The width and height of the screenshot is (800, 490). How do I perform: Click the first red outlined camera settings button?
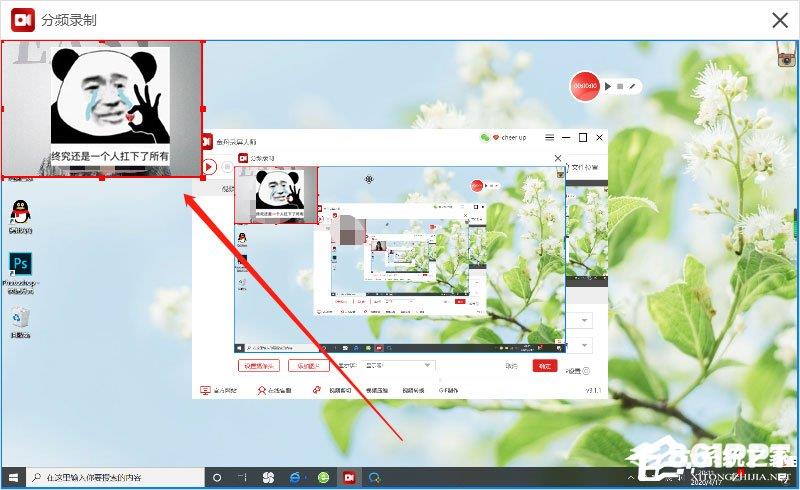click(x=260, y=366)
